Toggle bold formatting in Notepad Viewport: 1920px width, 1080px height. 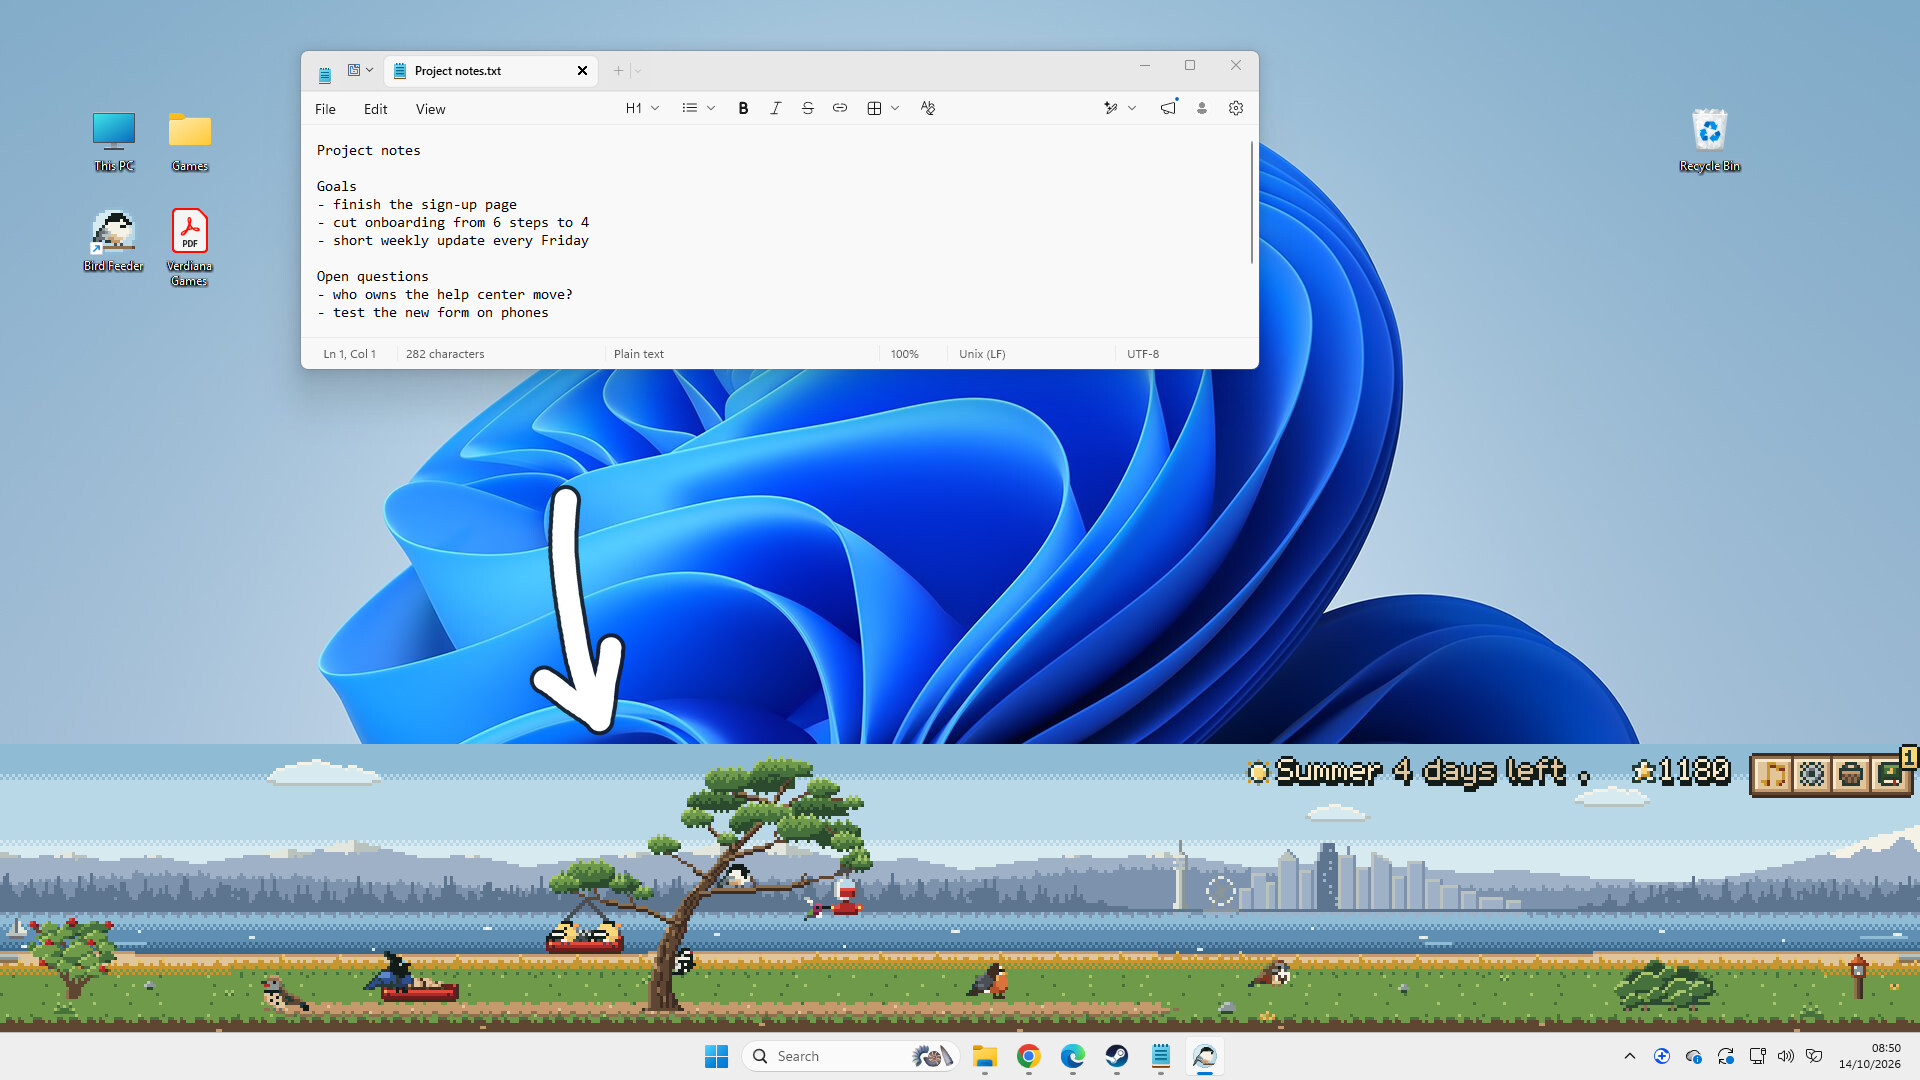tap(743, 108)
